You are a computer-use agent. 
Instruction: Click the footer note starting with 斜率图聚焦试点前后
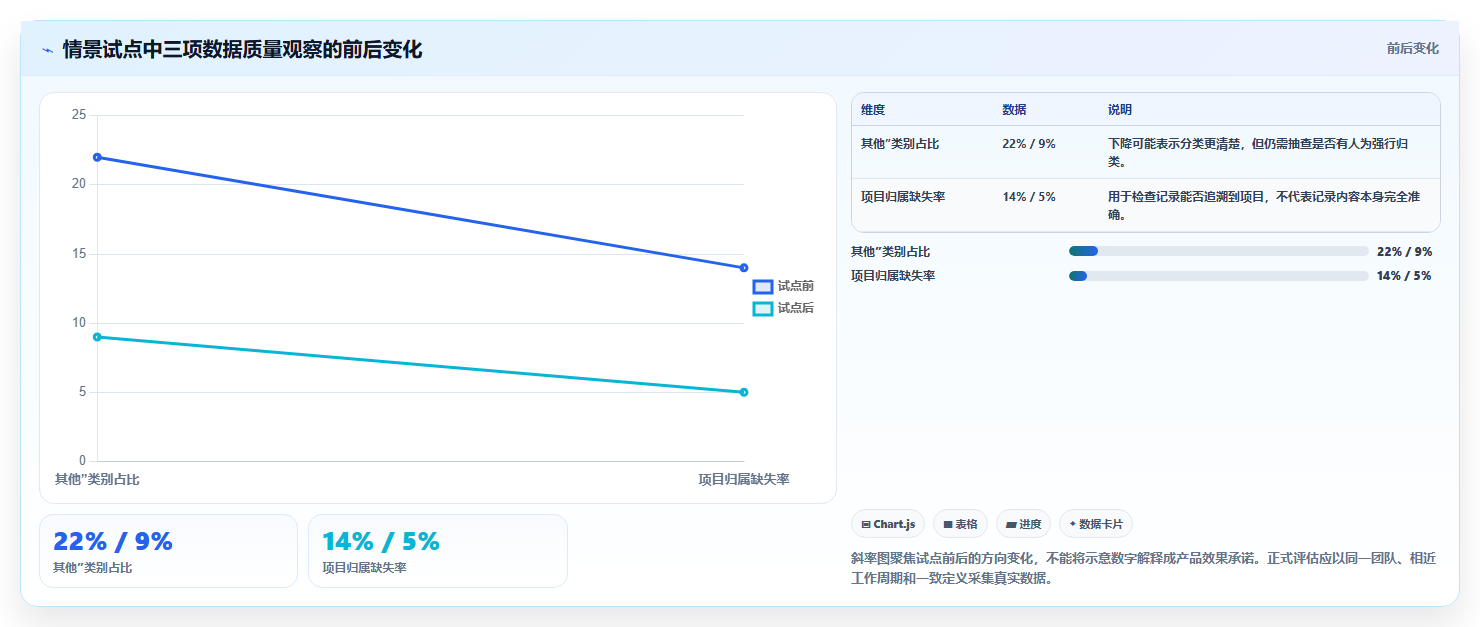[x=1142, y=569]
